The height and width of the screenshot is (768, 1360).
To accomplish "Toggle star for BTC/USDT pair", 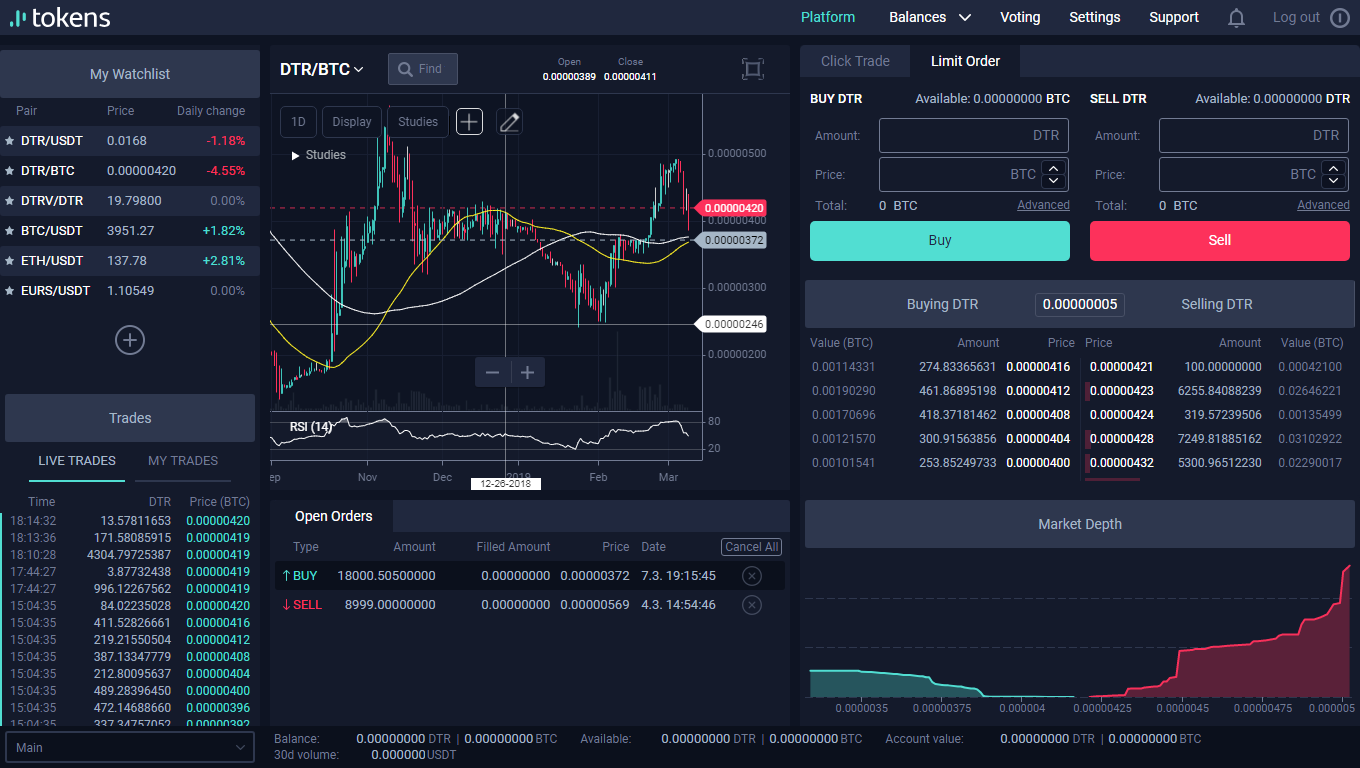I will point(9,231).
